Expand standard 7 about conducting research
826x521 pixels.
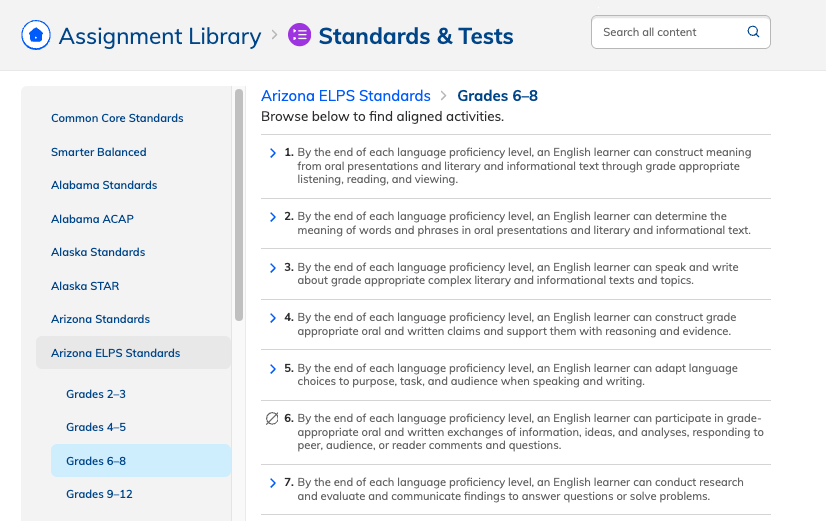273,483
